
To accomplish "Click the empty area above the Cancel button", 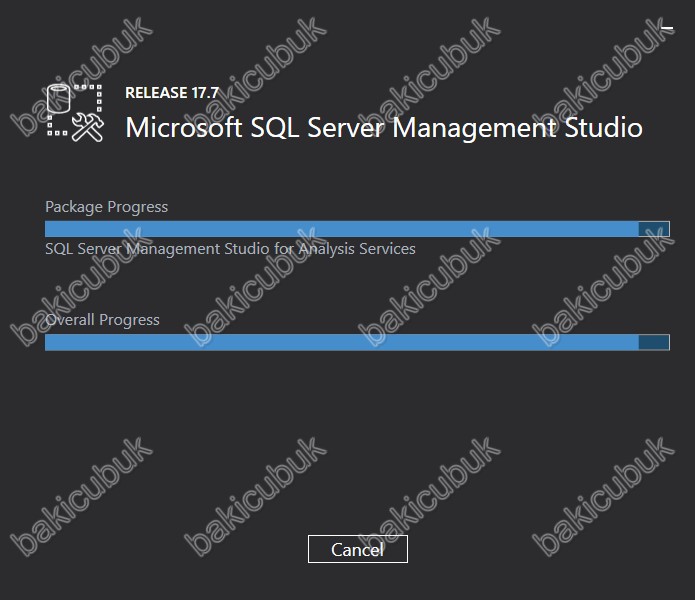I will pyautogui.click(x=358, y=443).
